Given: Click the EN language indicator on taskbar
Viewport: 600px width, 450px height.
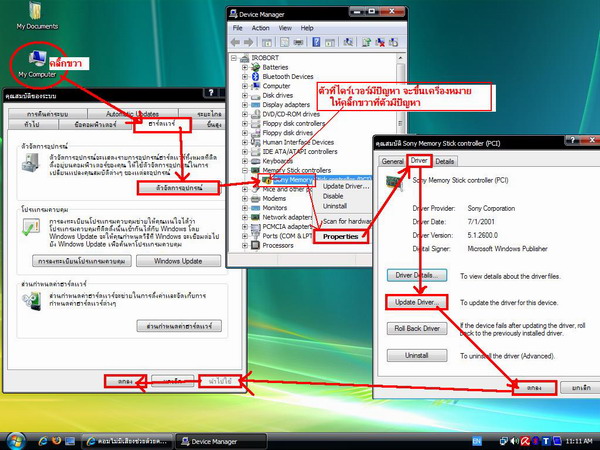Looking at the screenshot, I should click(x=477, y=442).
